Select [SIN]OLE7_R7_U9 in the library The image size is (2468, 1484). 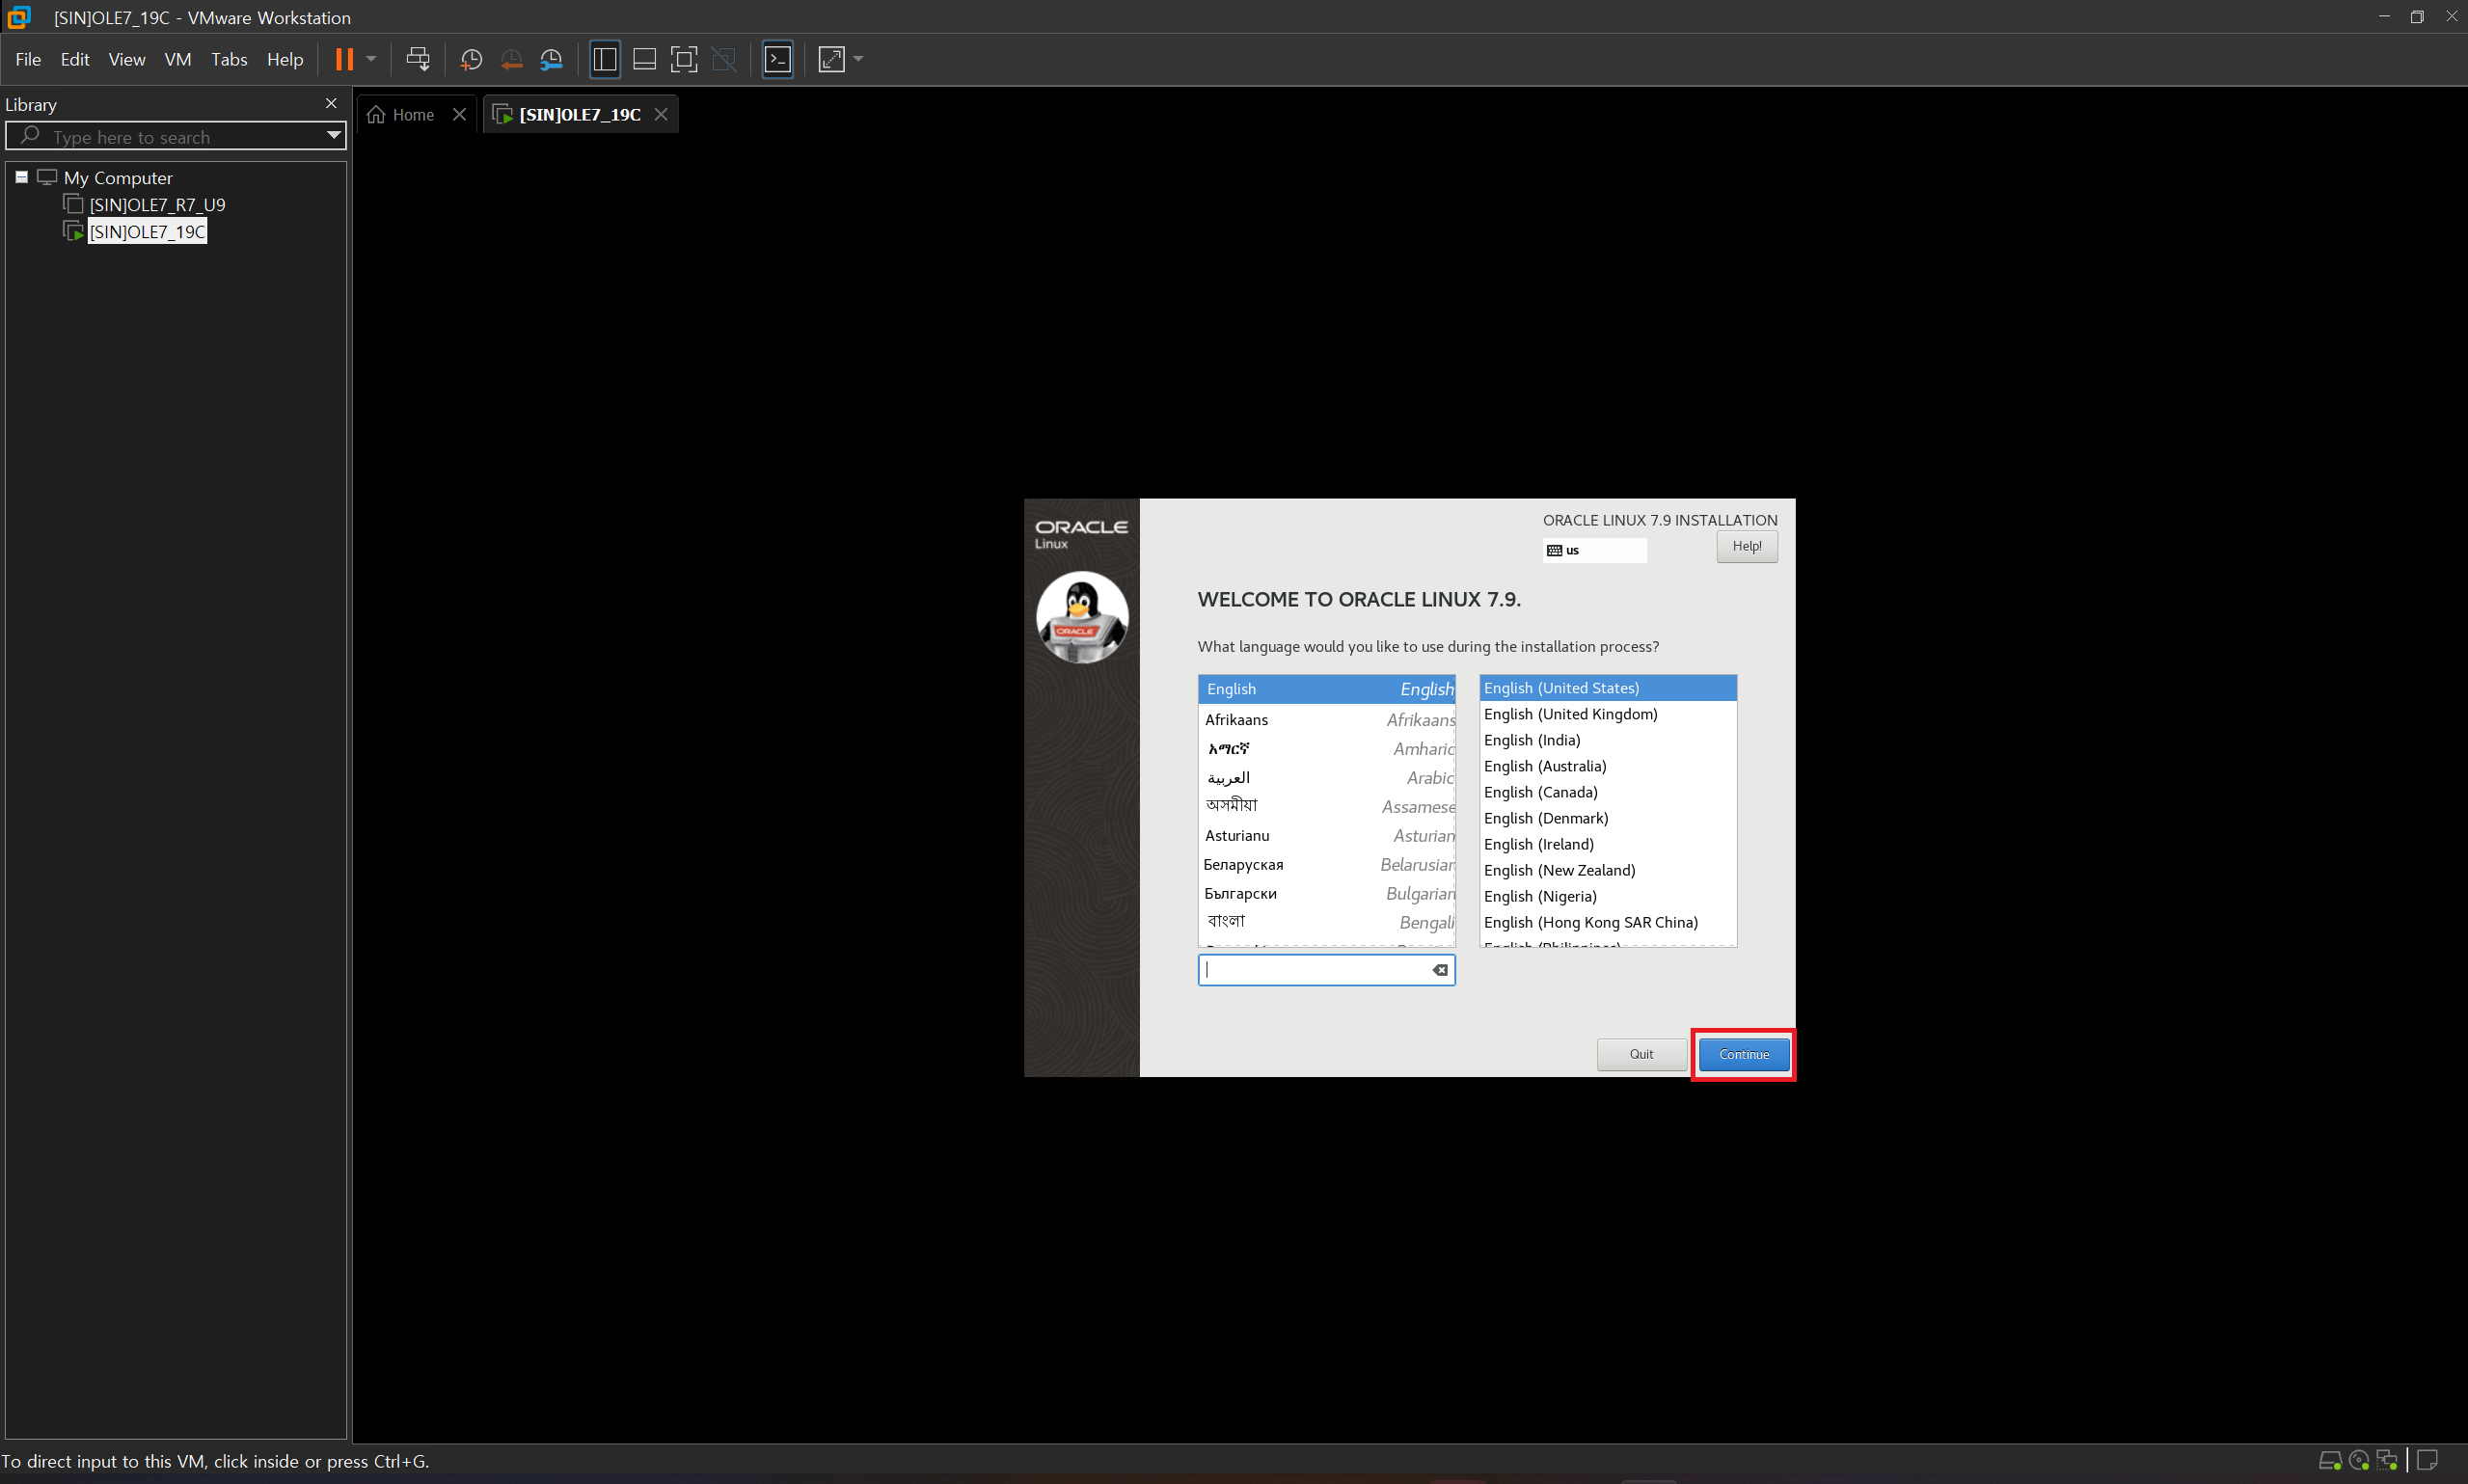pos(157,205)
